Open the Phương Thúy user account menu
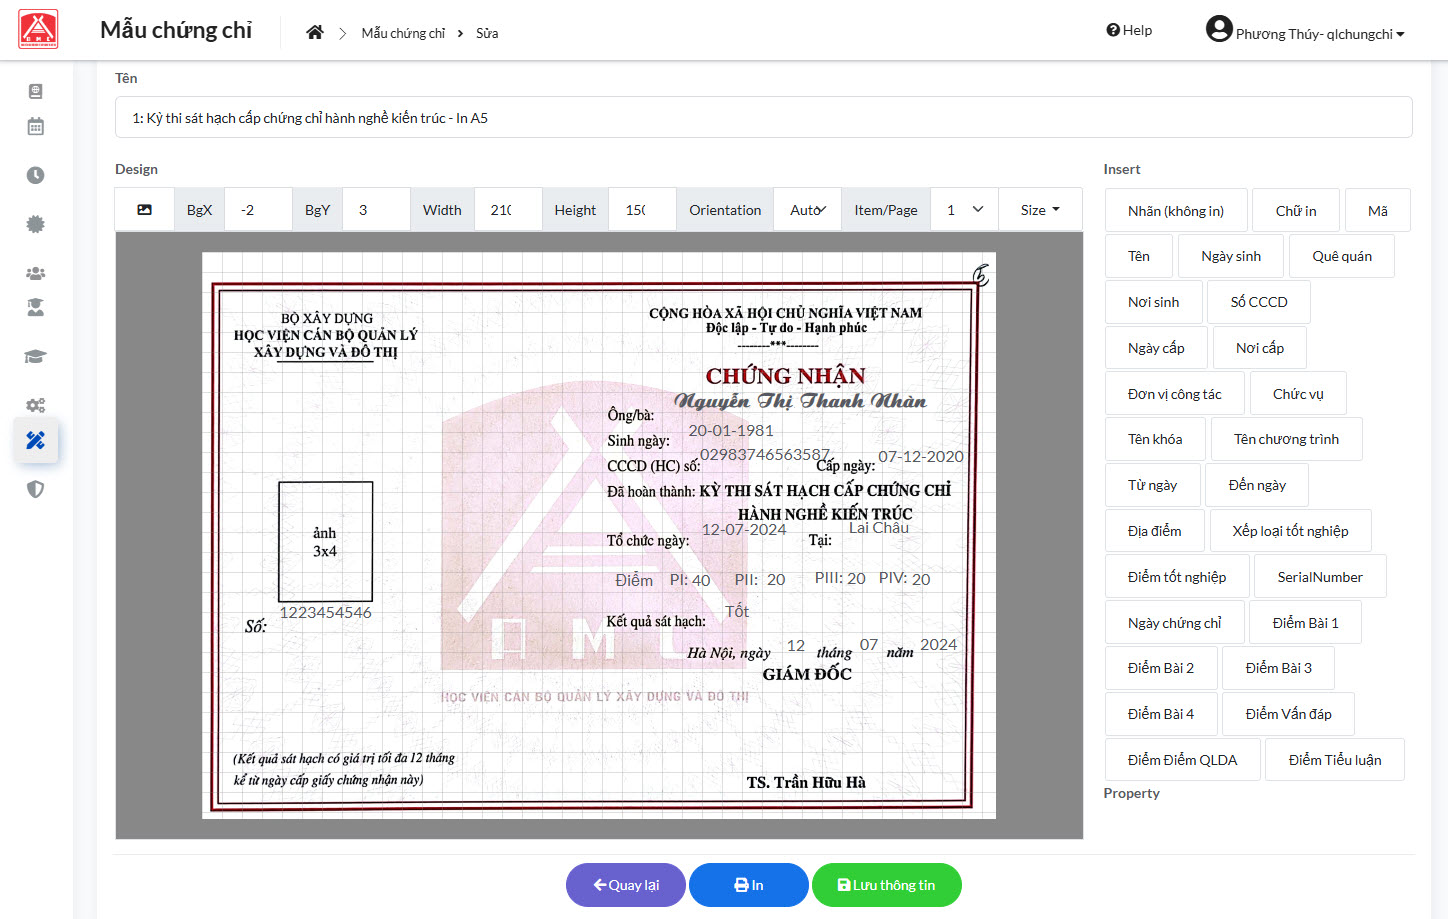This screenshot has width=1448, height=919. point(1305,32)
